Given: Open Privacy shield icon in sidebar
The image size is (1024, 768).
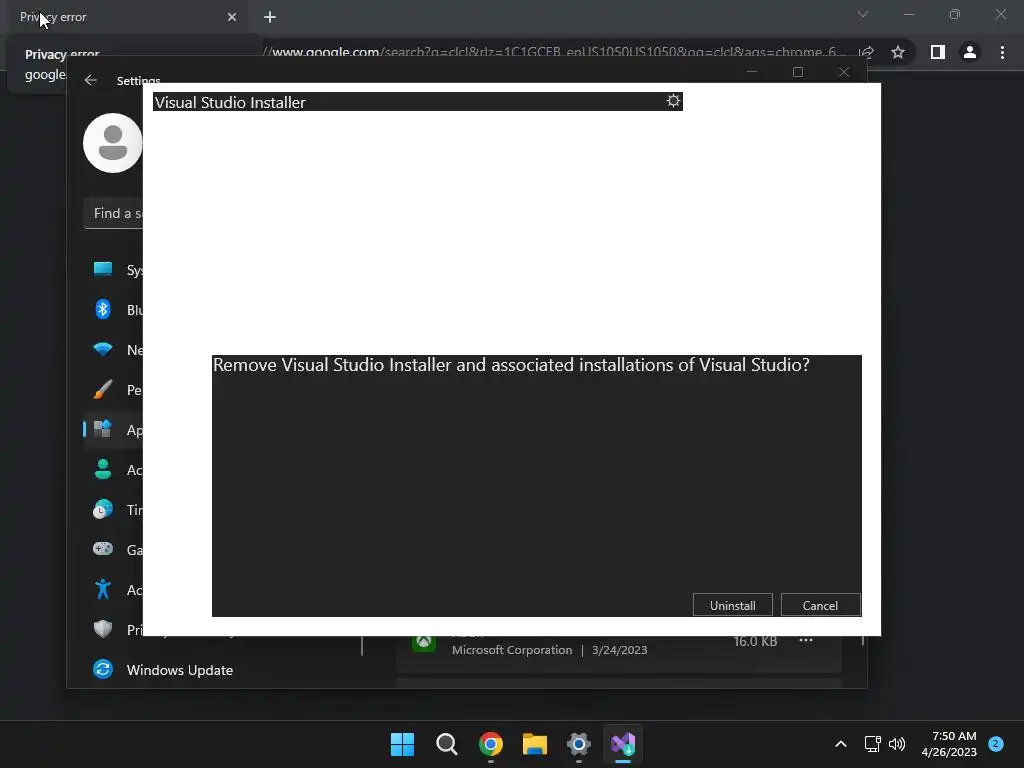Looking at the screenshot, I should [x=103, y=629].
